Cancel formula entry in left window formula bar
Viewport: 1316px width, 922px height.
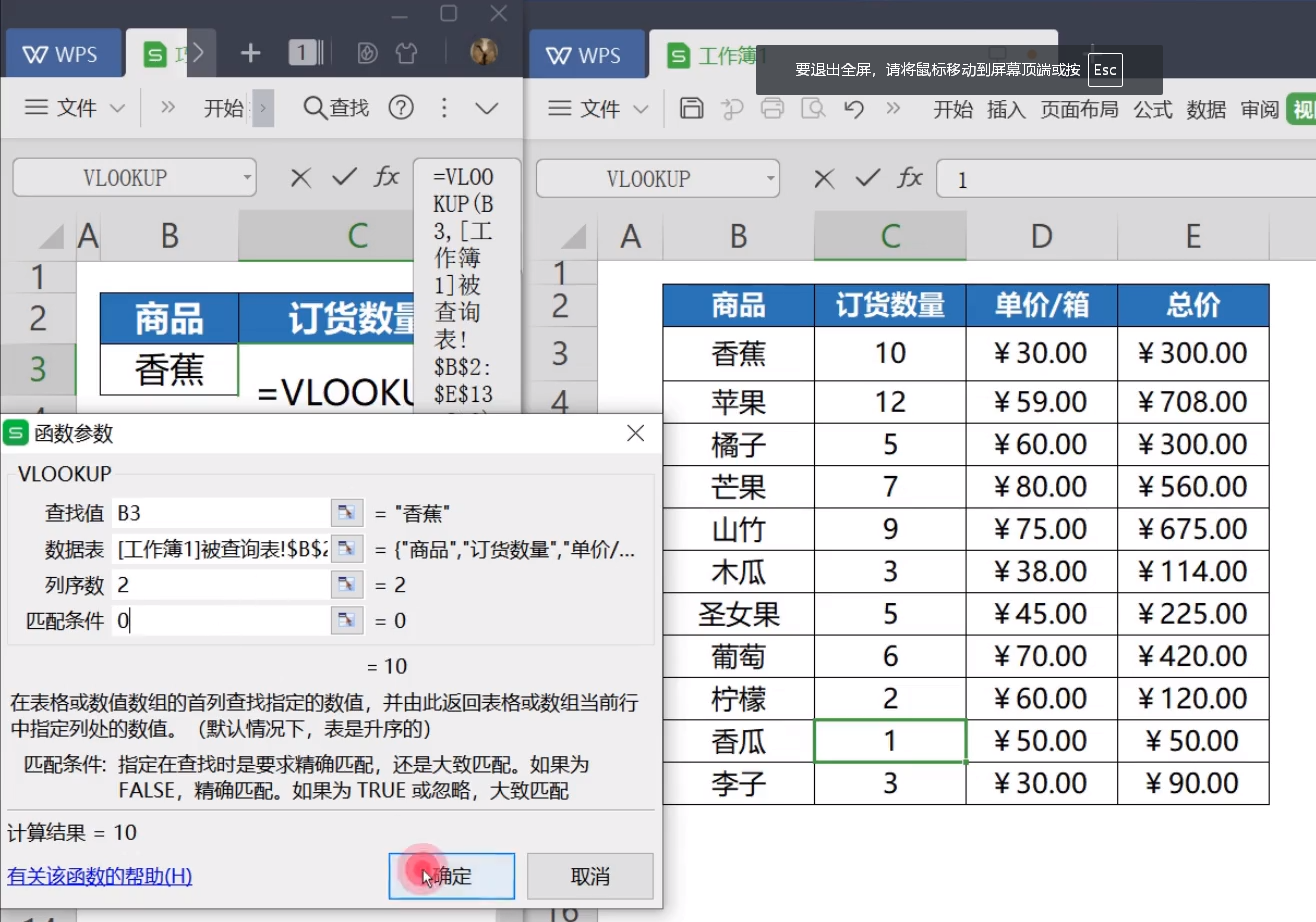click(300, 178)
